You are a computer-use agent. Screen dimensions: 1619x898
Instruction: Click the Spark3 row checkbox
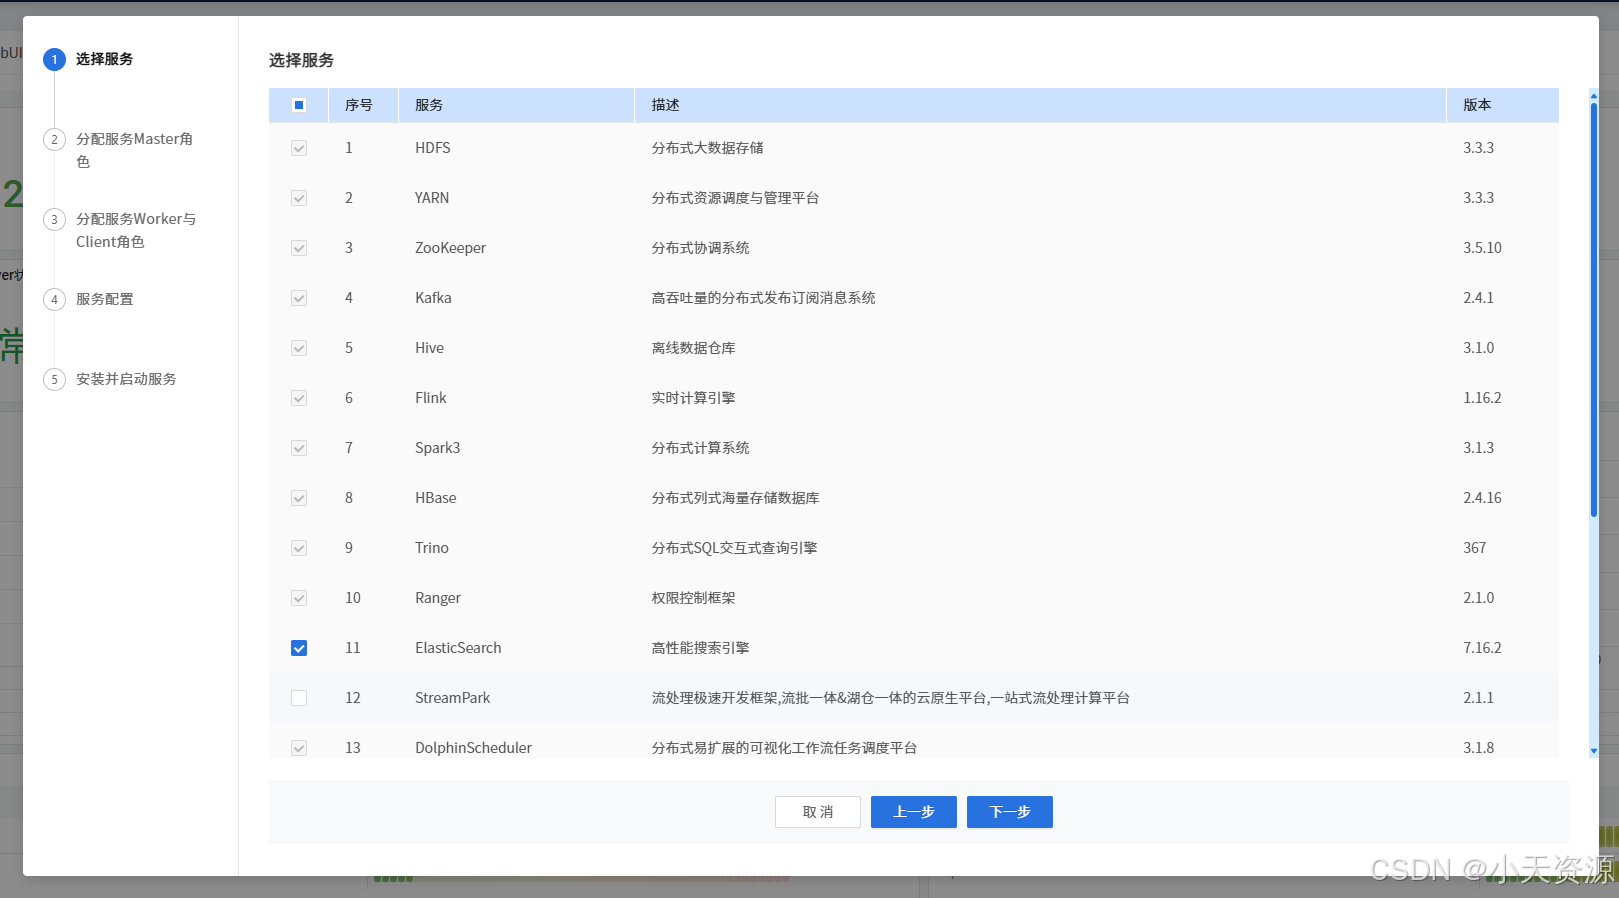(299, 448)
